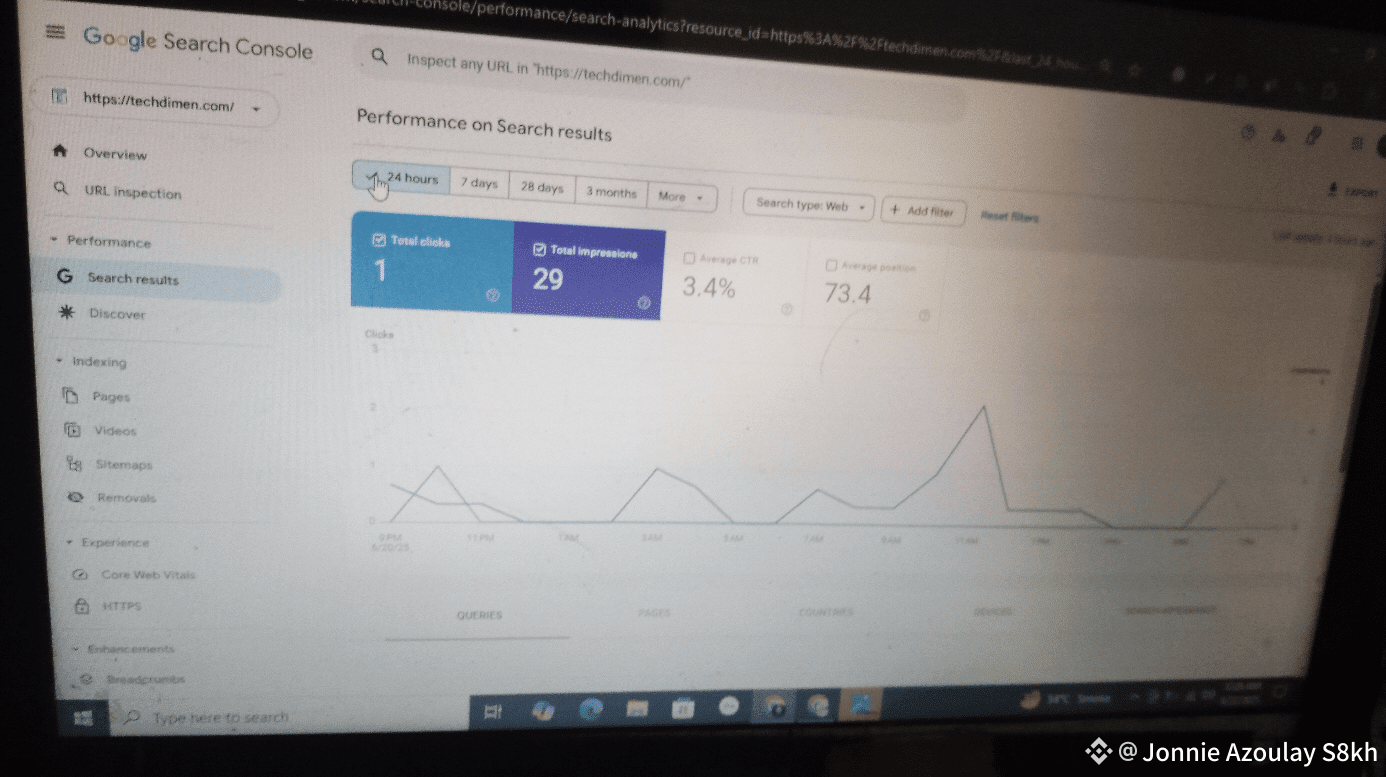Open the More date range dropdown
The height and width of the screenshot is (777, 1386).
[x=682, y=197]
